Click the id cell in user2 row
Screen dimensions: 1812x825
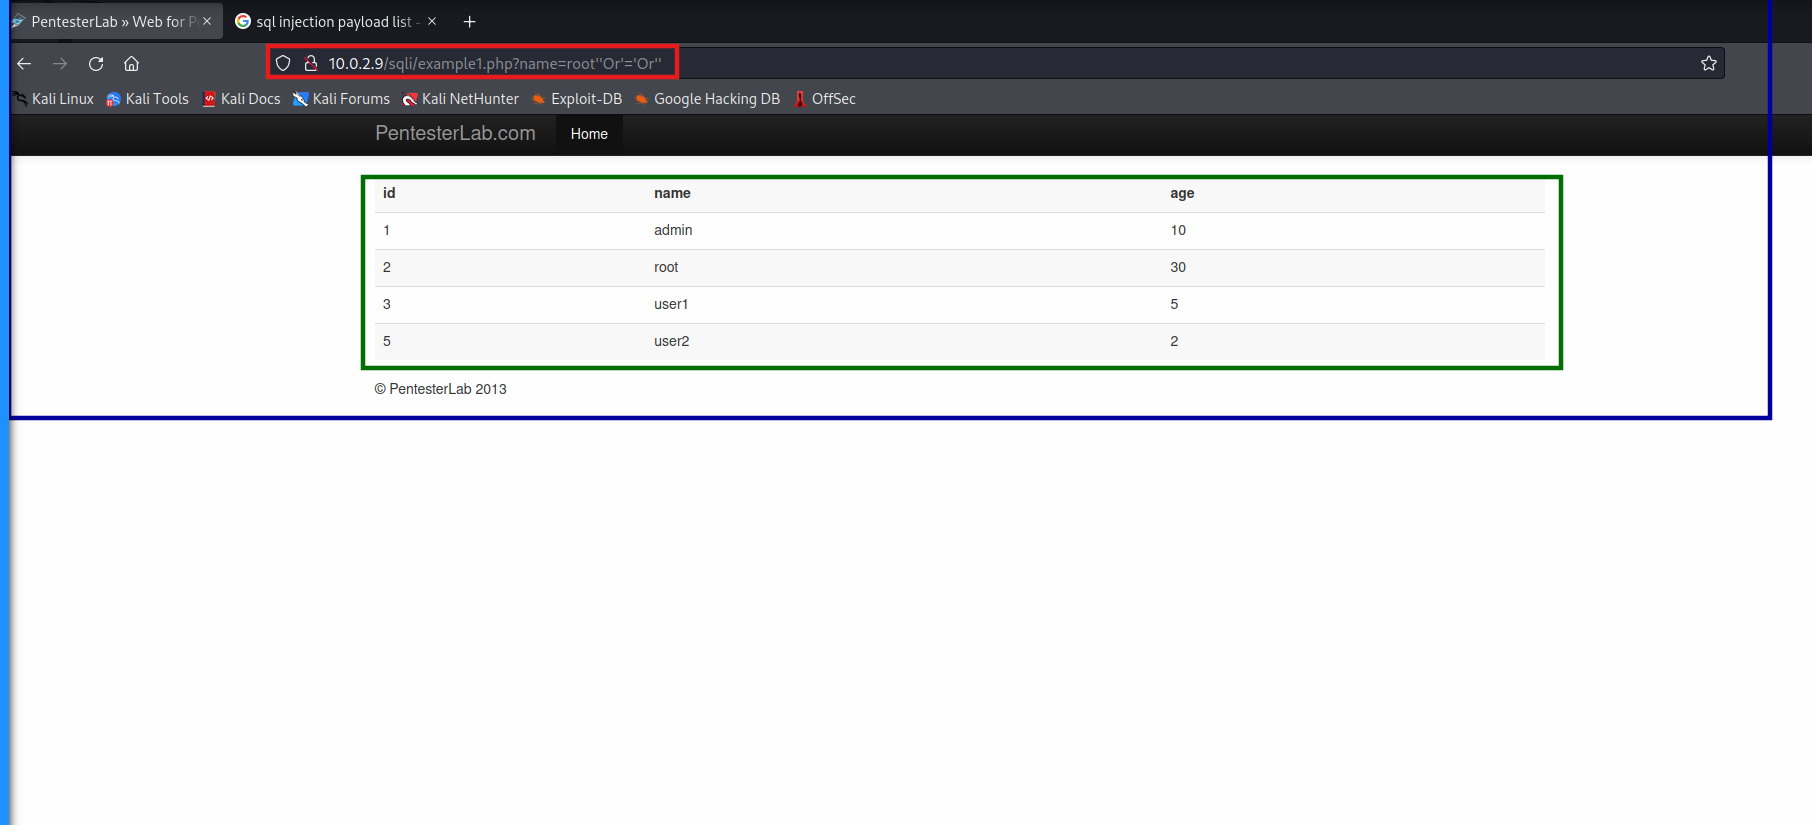[386, 341]
